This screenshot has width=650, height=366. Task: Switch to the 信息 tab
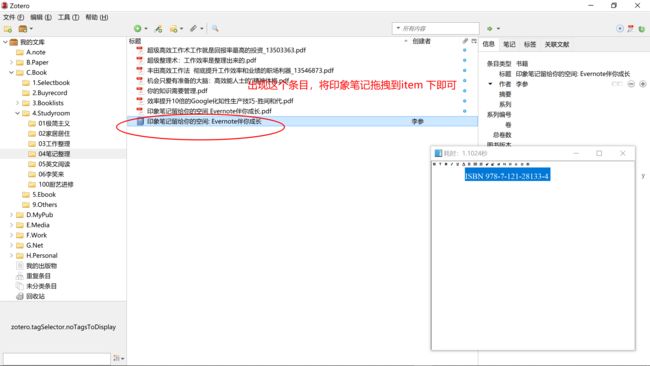click(x=488, y=44)
